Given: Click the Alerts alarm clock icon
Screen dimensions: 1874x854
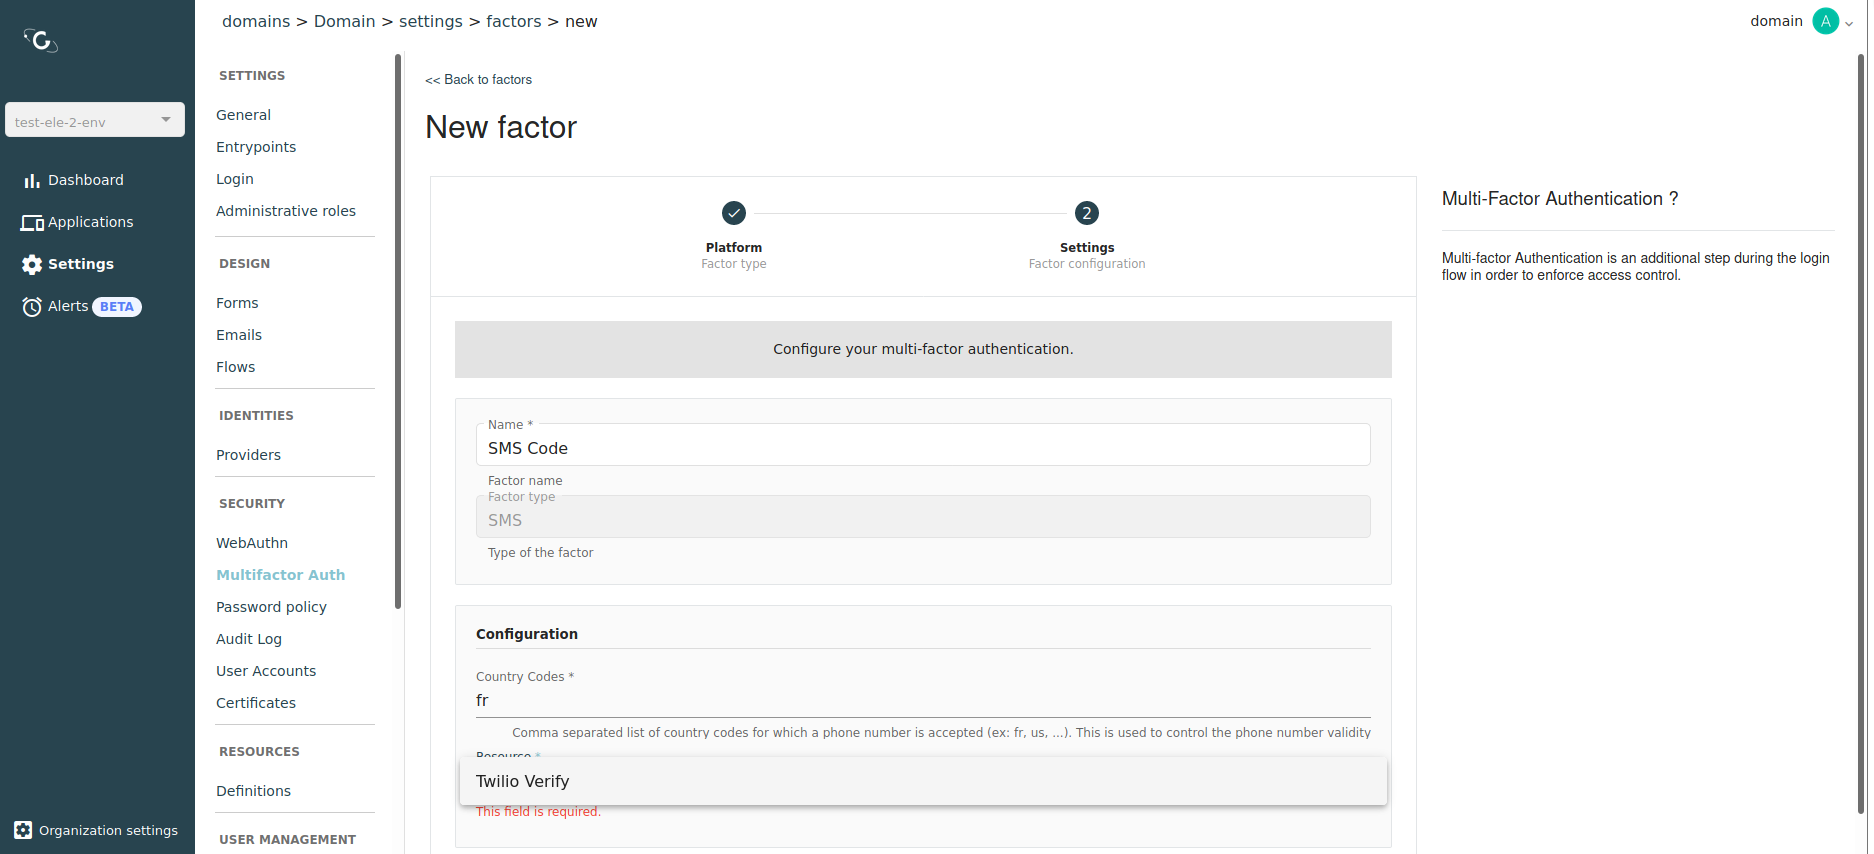Looking at the screenshot, I should (32, 307).
